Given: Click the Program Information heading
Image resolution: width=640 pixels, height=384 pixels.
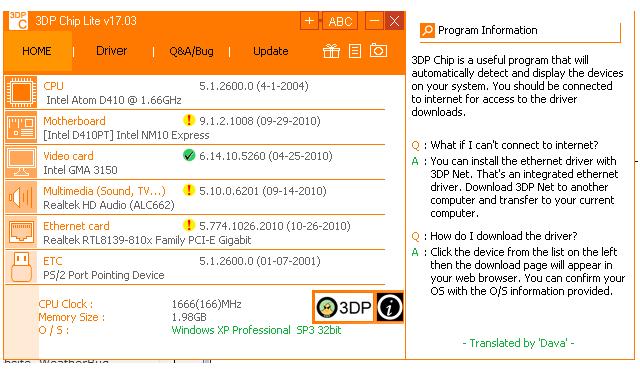Looking at the screenshot, I should [x=487, y=30].
